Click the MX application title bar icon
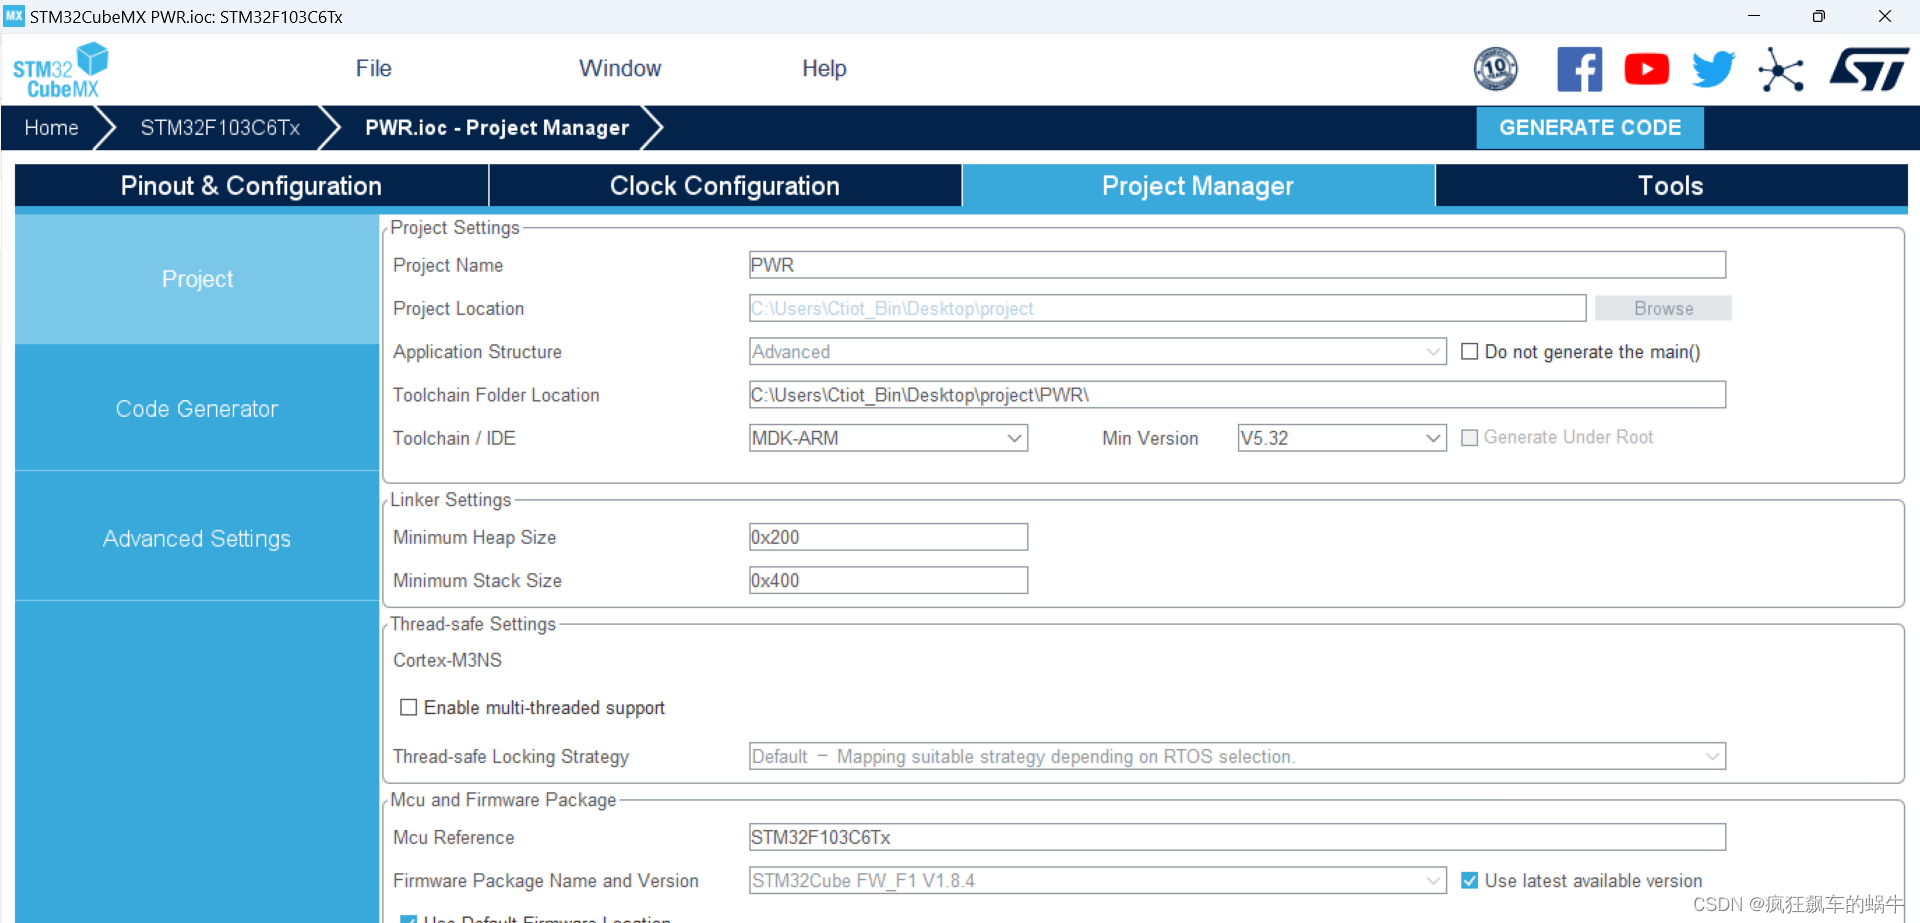This screenshot has width=1920, height=923. (x=14, y=16)
